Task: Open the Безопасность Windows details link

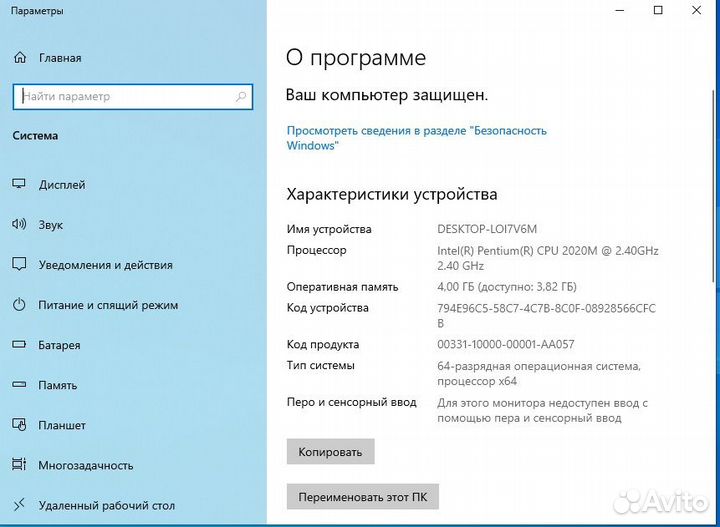Action: [416, 138]
